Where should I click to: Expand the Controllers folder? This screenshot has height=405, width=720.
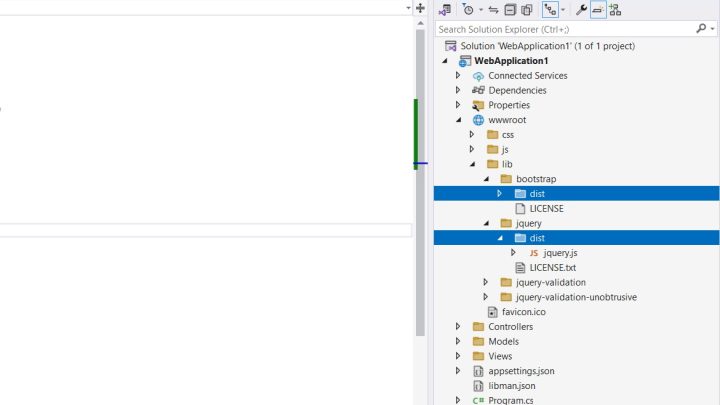pyautogui.click(x=458, y=326)
